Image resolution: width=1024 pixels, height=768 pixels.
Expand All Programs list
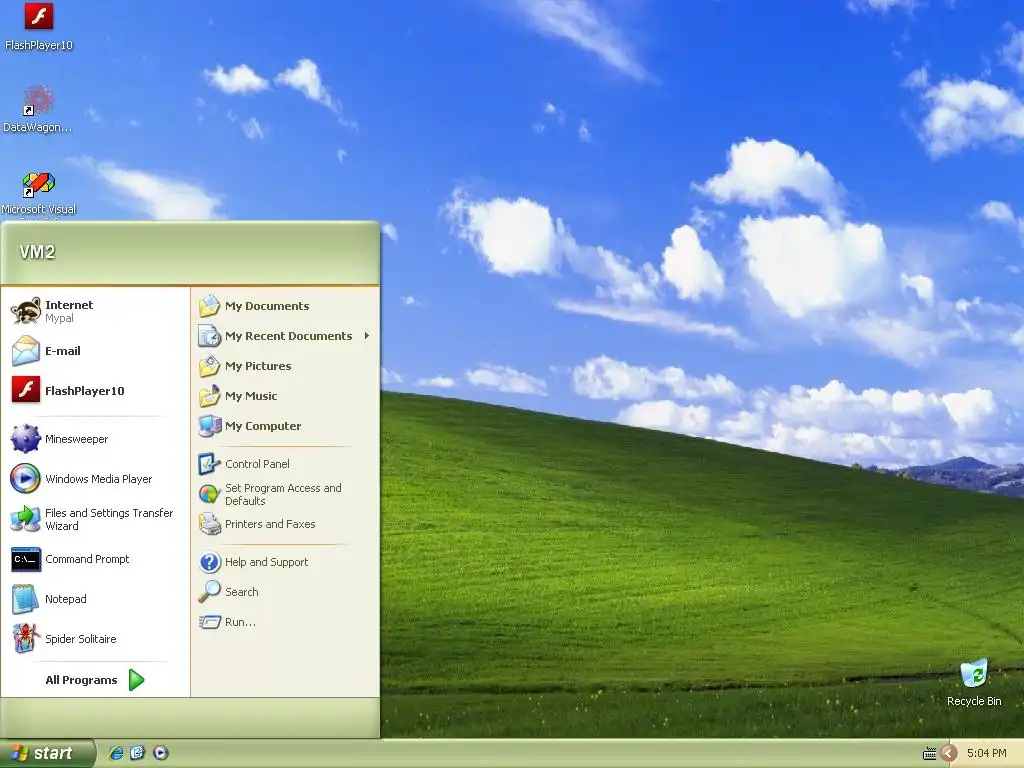(x=95, y=680)
